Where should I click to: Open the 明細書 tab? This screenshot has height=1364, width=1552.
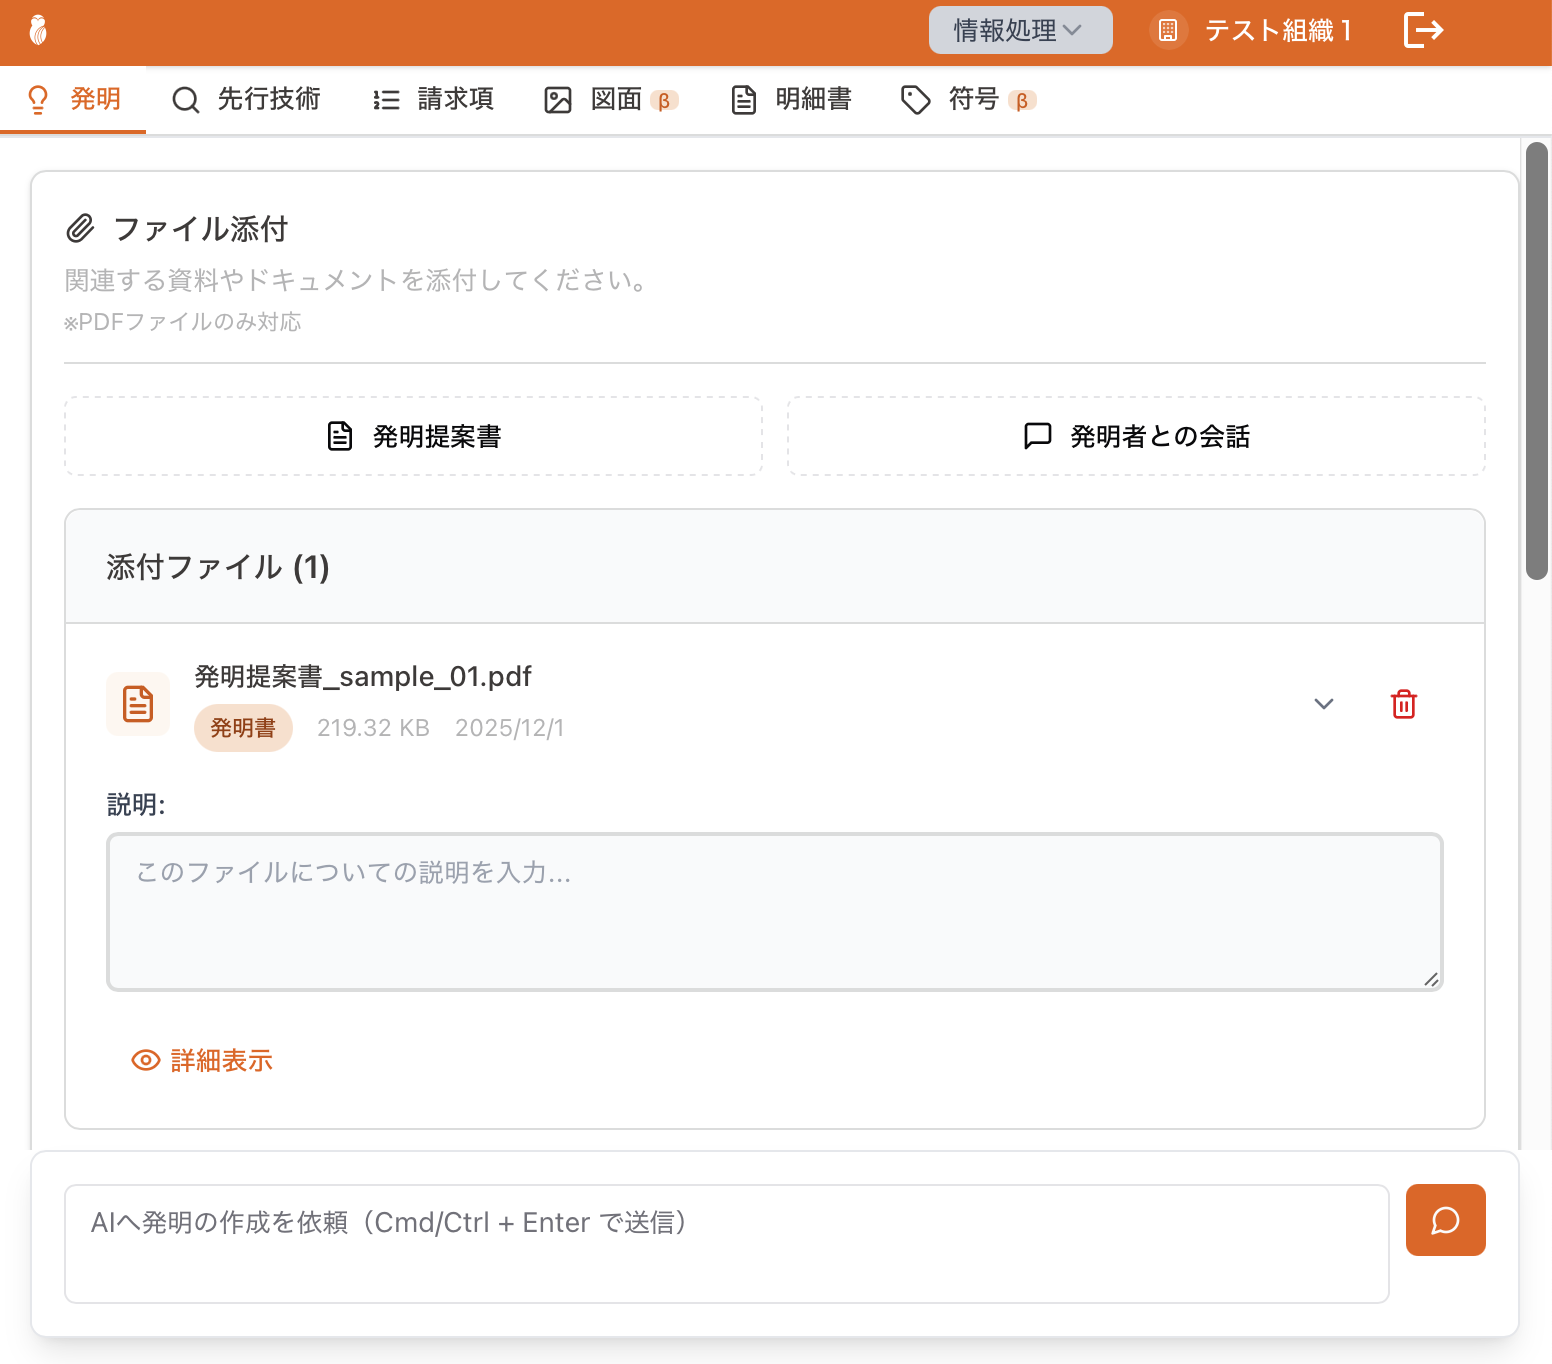coord(790,99)
